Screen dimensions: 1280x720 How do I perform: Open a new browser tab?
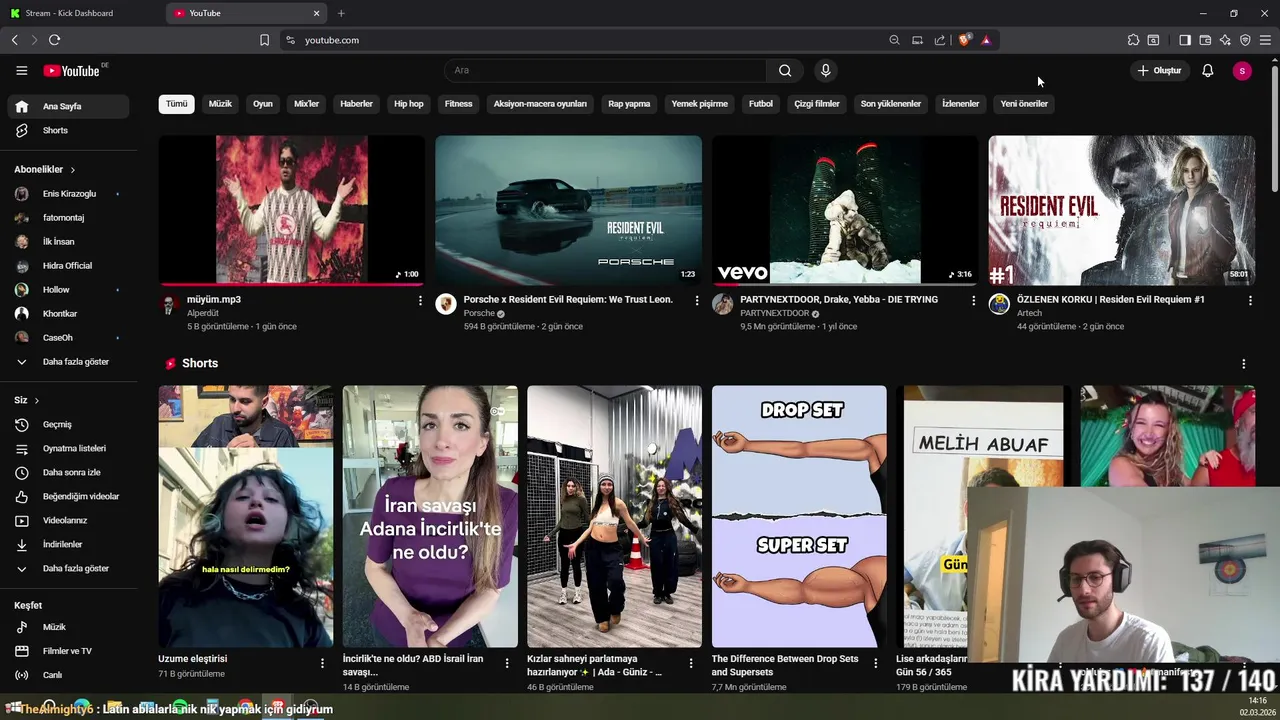[341, 13]
